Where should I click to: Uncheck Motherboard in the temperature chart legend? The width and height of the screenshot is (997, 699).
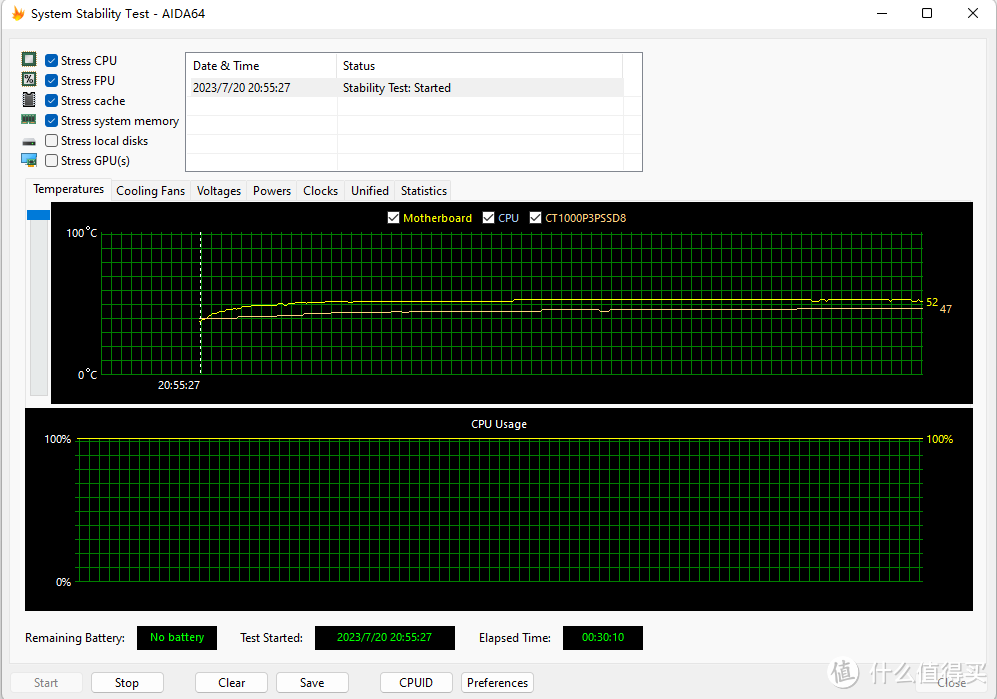click(393, 217)
